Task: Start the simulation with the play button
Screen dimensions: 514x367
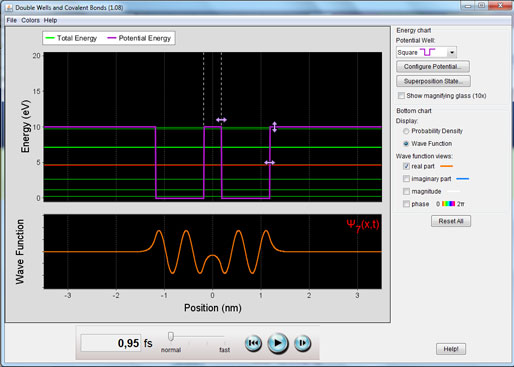Action: coord(278,343)
